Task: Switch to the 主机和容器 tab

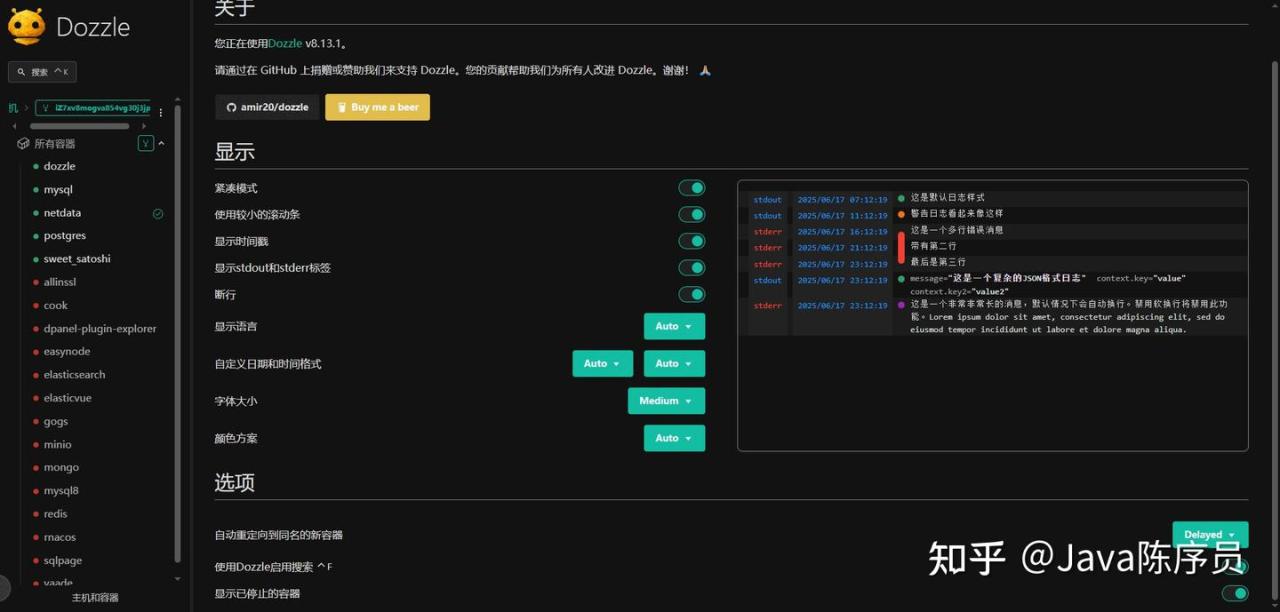Action: [x=95, y=598]
